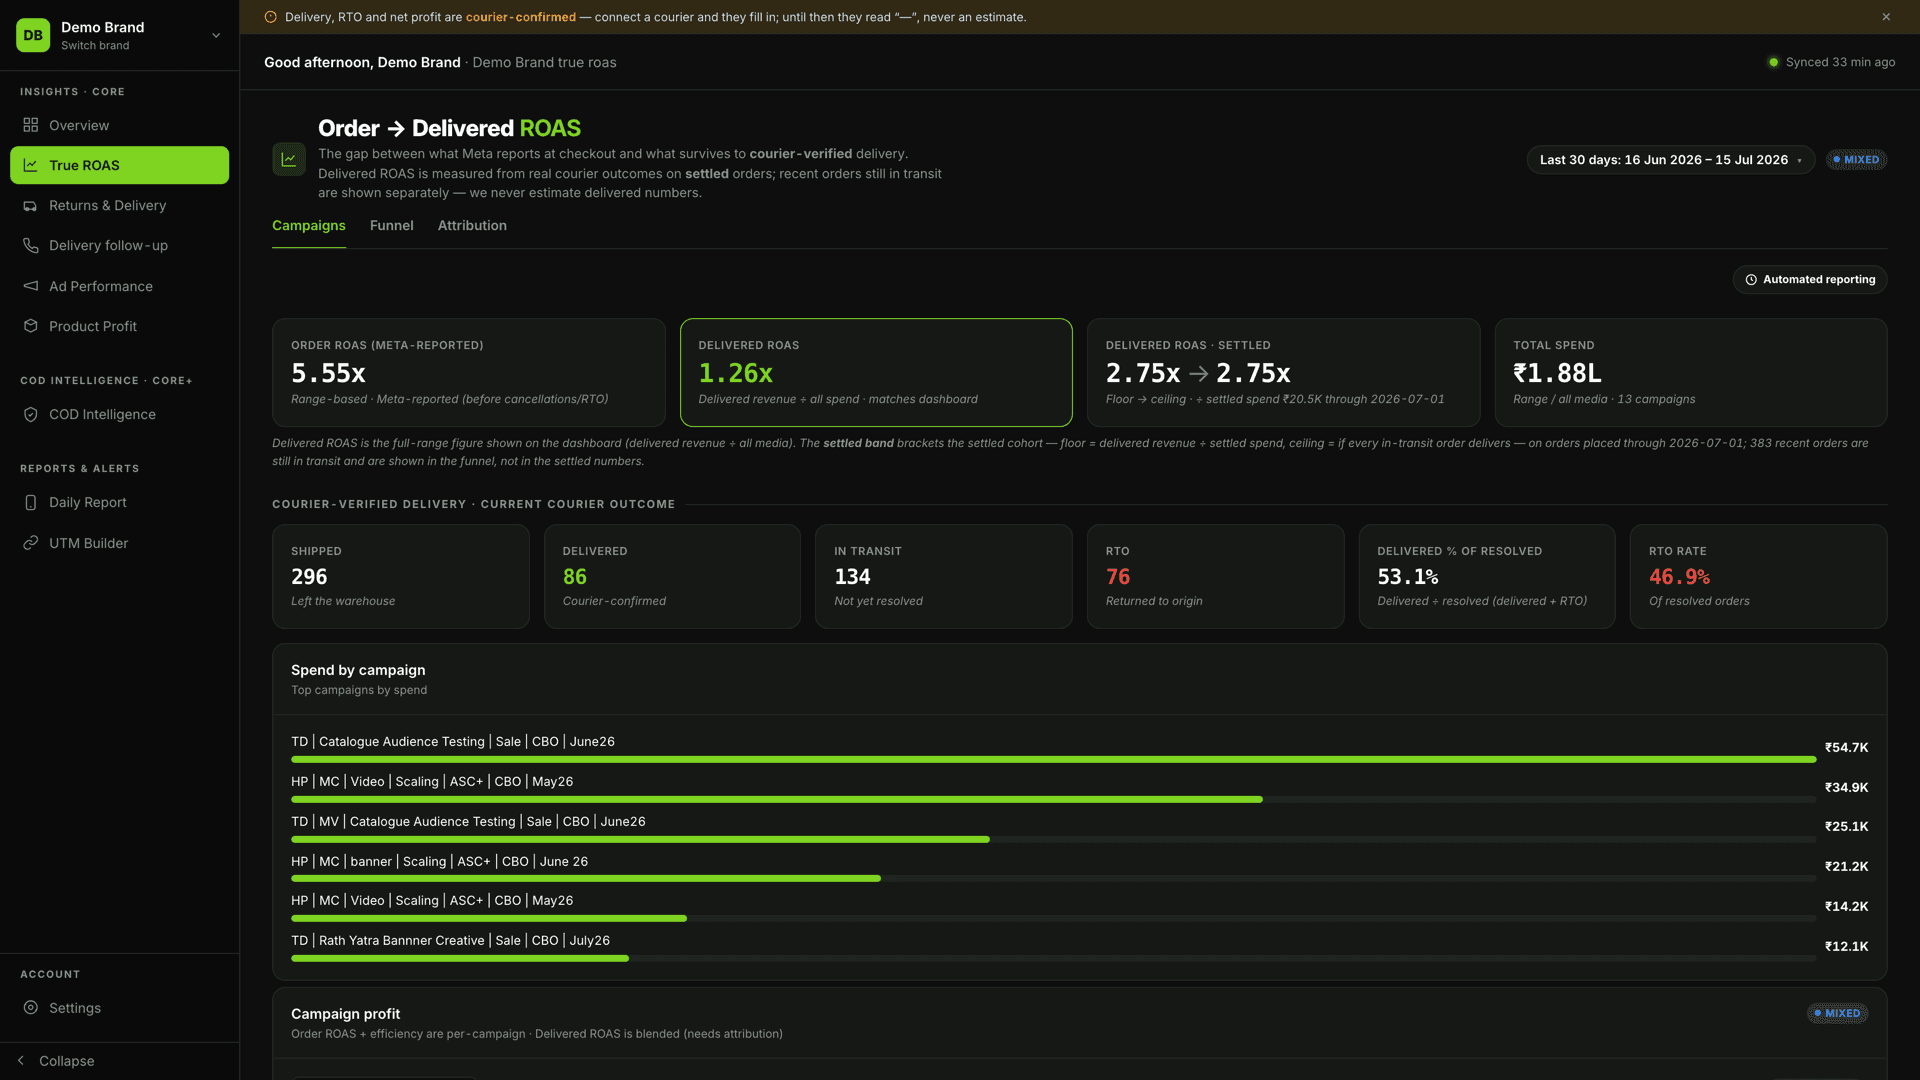Click the Automated reporting button
Viewport: 1920px width, 1080px height.
[1810, 280]
